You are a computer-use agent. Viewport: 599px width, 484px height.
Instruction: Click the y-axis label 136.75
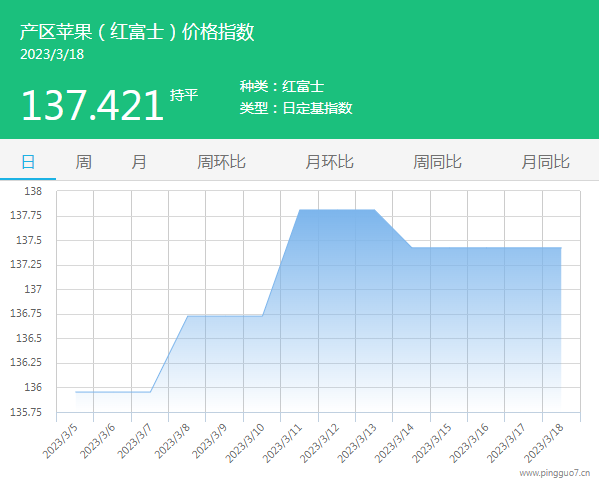click(x=26, y=314)
